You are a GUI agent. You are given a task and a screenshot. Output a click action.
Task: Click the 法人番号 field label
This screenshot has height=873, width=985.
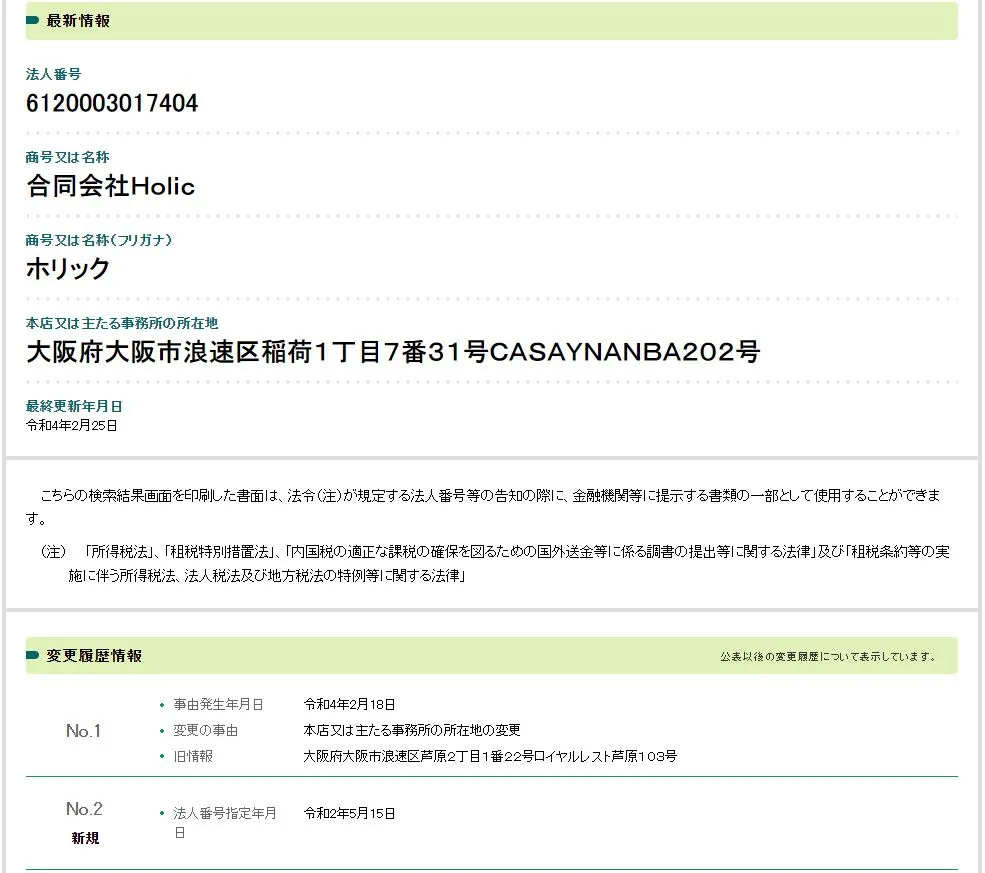point(53,74)
